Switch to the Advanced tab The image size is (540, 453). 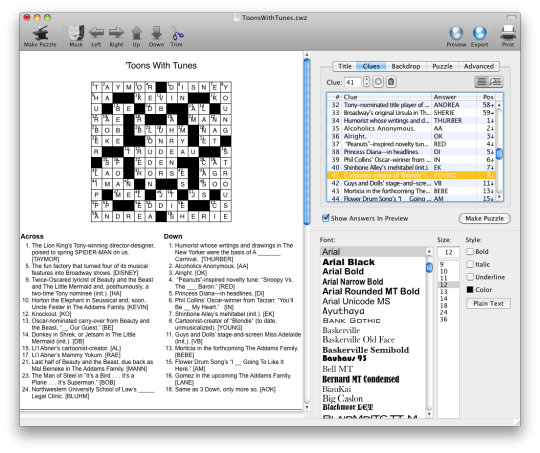479,66
